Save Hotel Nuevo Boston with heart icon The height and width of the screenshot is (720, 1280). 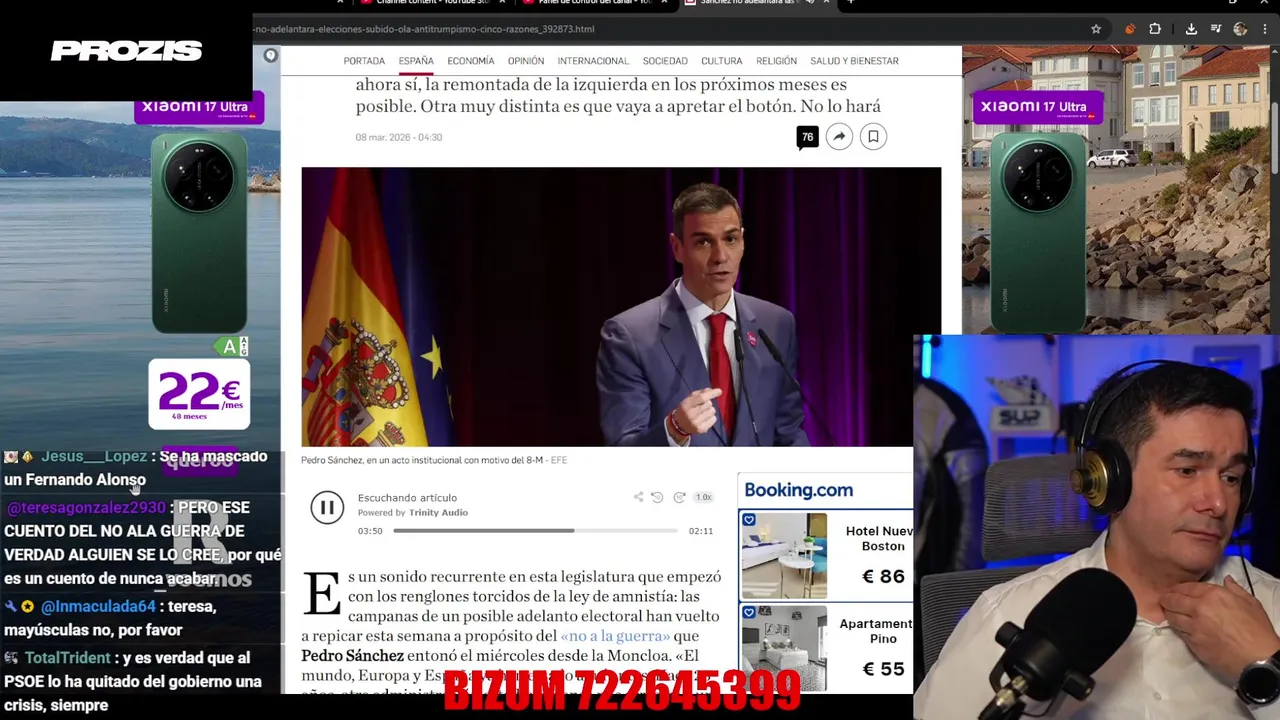749,520
